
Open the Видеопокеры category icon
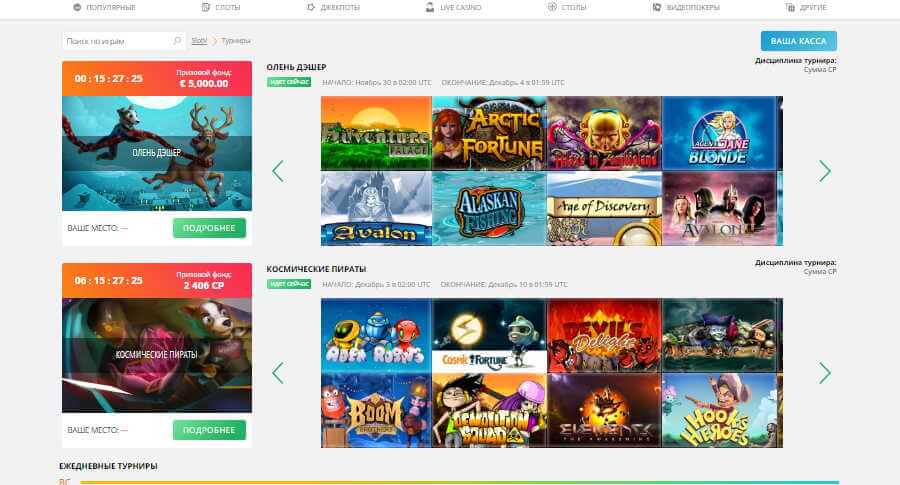657,7
